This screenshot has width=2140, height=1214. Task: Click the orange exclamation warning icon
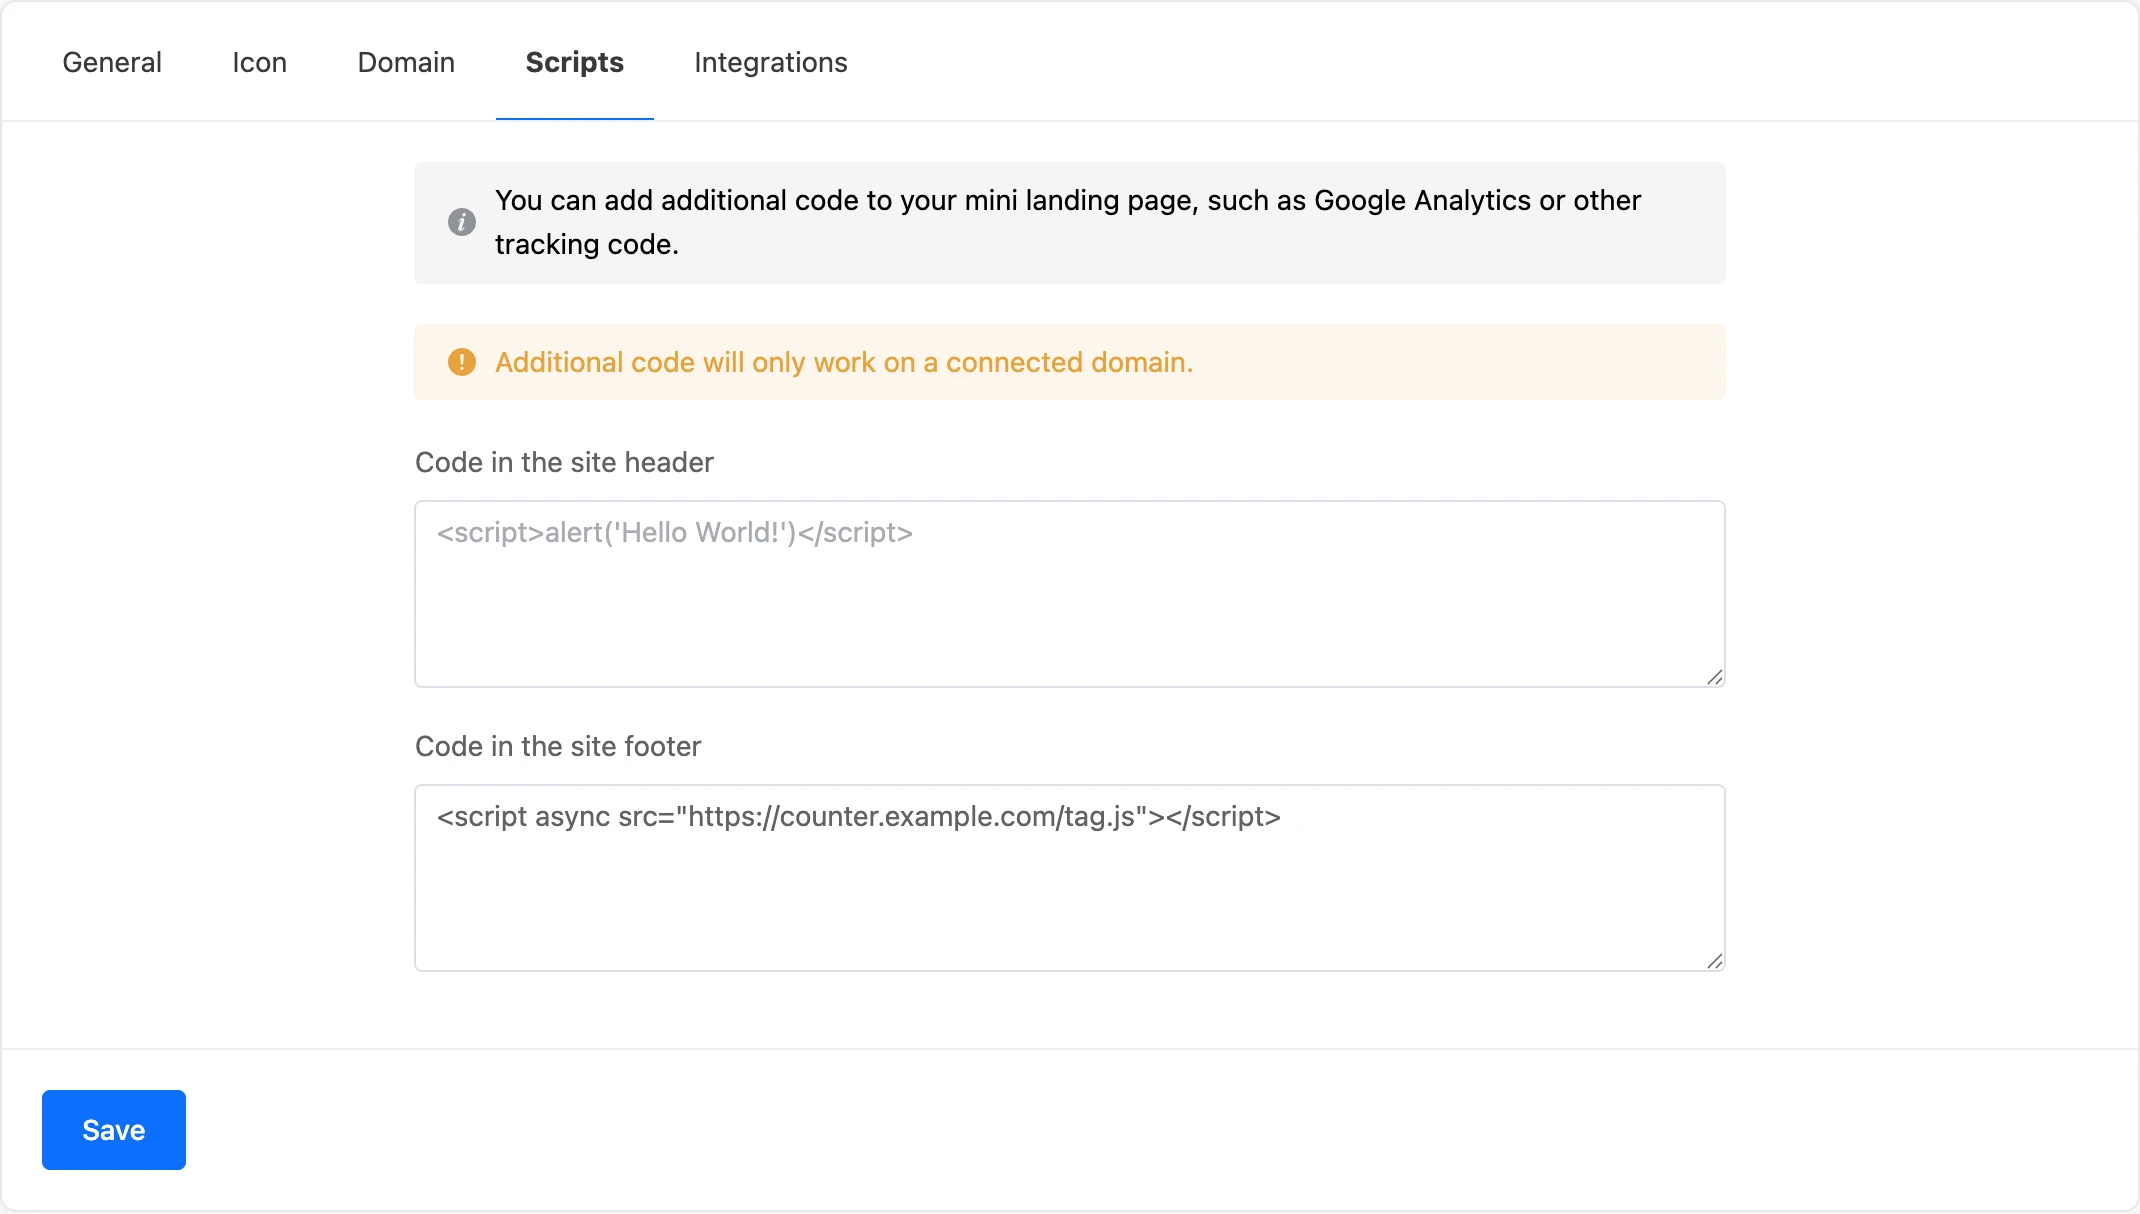point(461,362)
